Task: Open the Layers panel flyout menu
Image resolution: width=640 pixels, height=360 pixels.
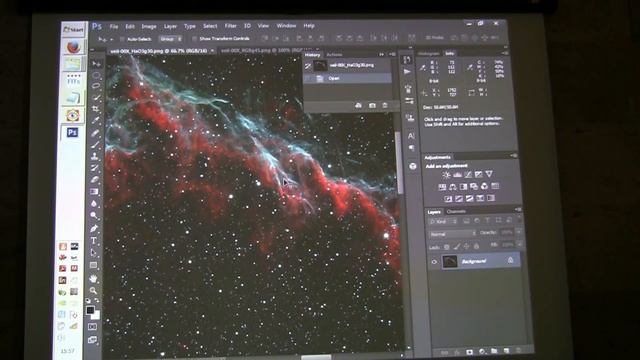Action: click(x=518, y=209)
